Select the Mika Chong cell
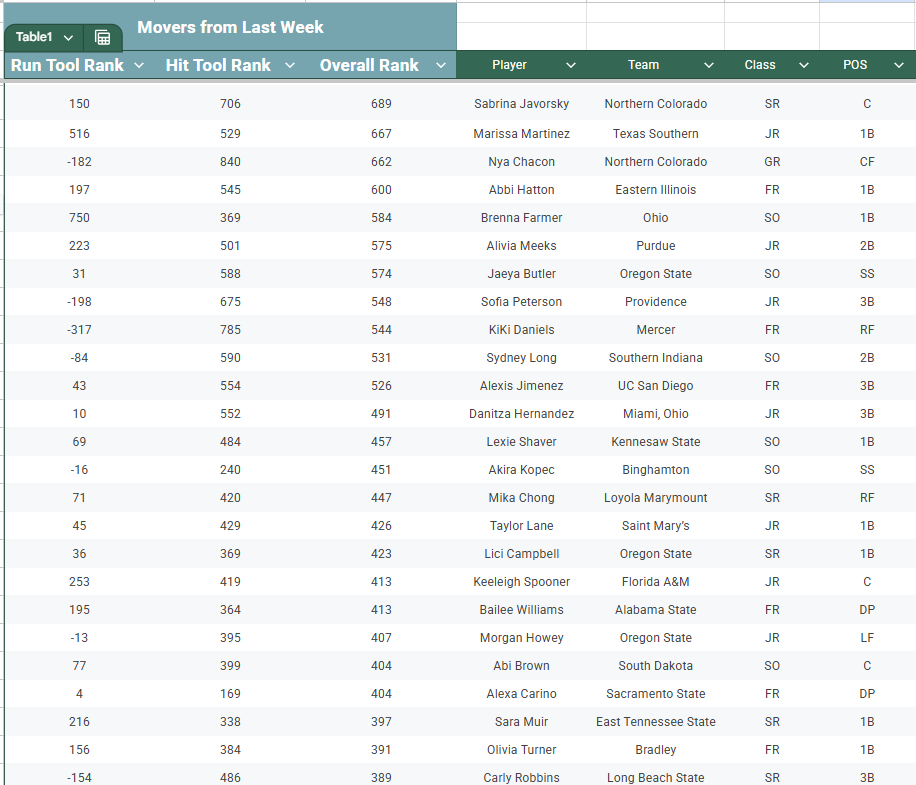The height and width of the screenshot is (785, 916). 521,498
